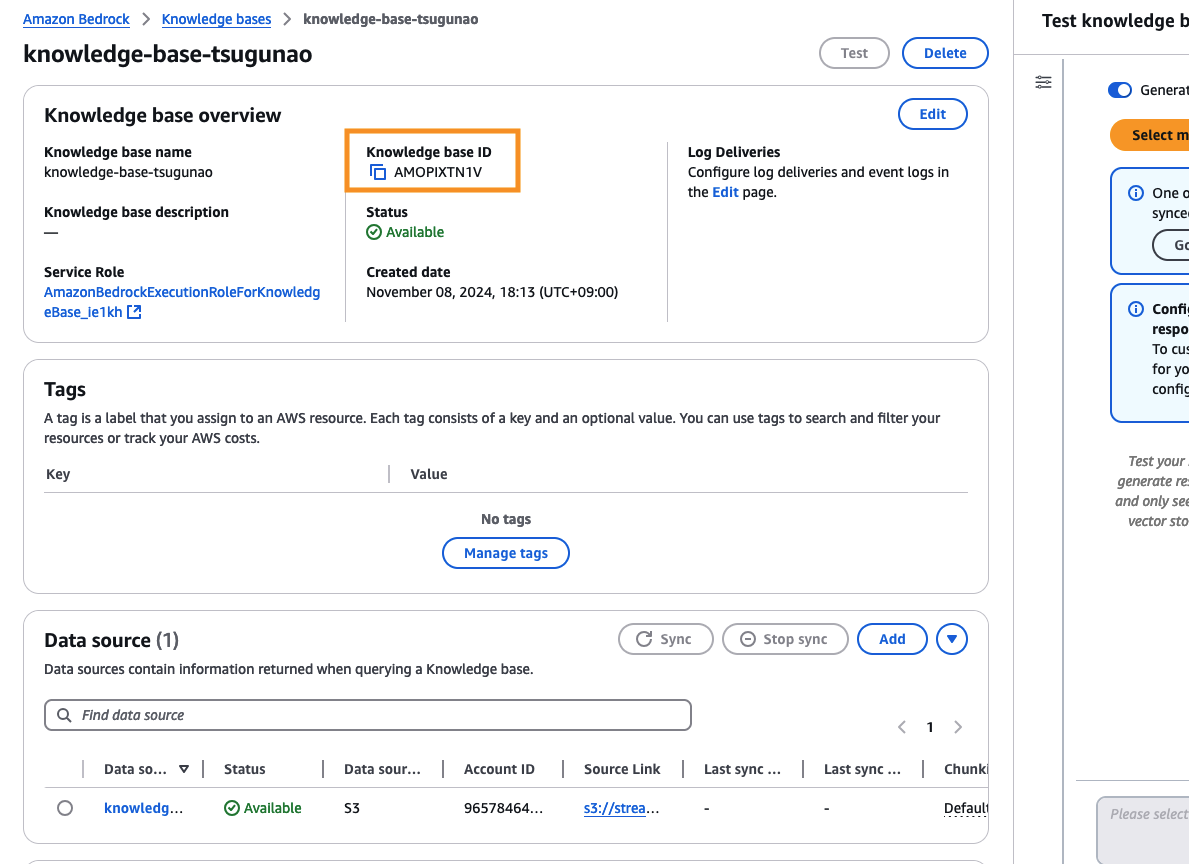Viewport: 1189px width, 864px height.
Task: Click the second info icon in the test panel
Action: tap(1135, 309)
